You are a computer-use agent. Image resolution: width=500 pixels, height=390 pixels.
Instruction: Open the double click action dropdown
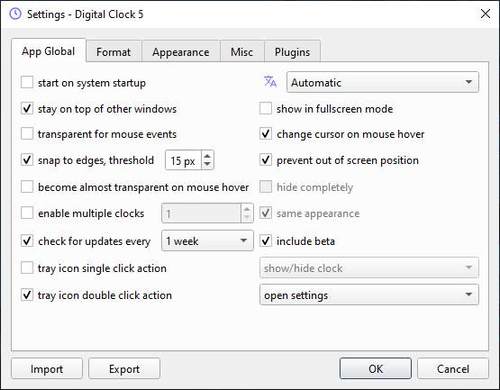pos(369,295)
